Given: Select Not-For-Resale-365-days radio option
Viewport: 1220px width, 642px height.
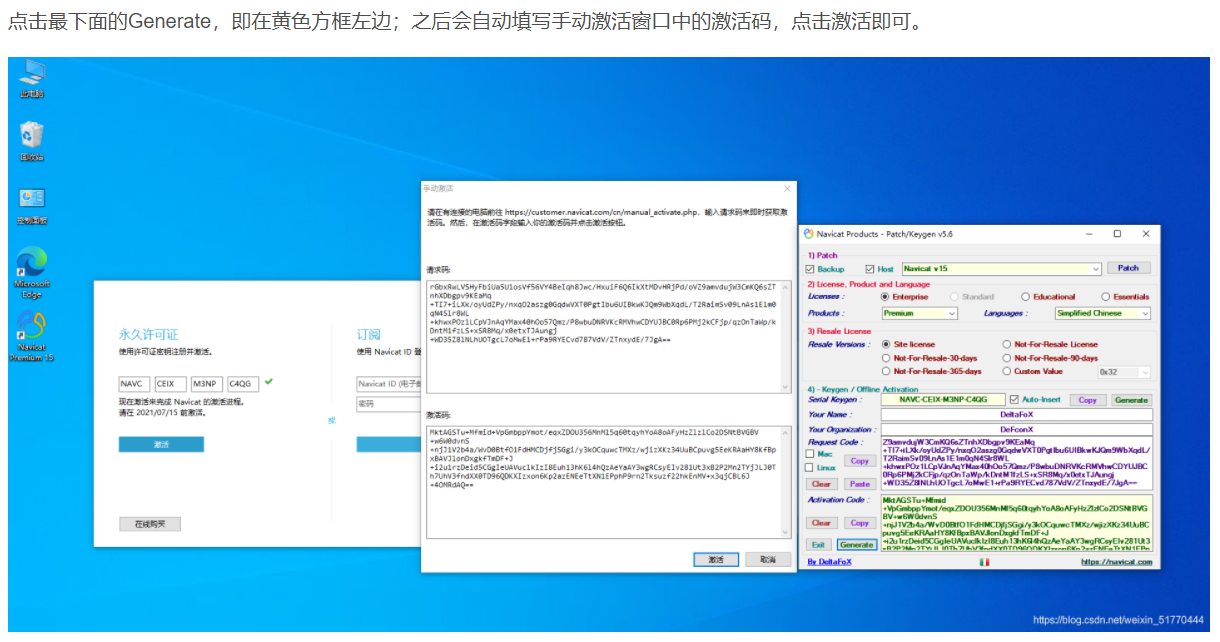Looking at the screenshot, I should [886, 371].
